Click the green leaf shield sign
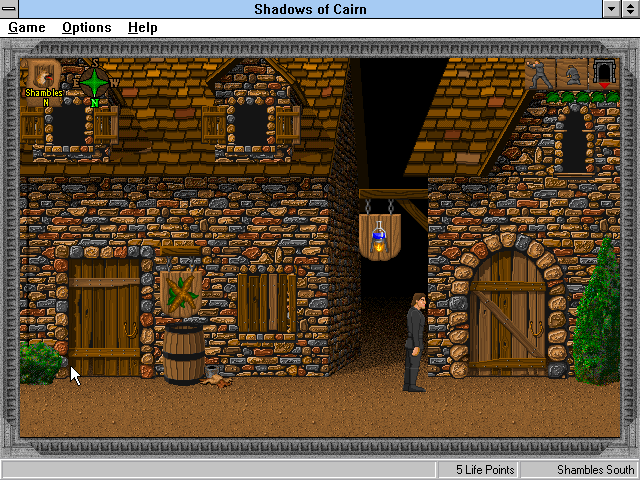This screenshot has height=480, width=640. [181, 292]
